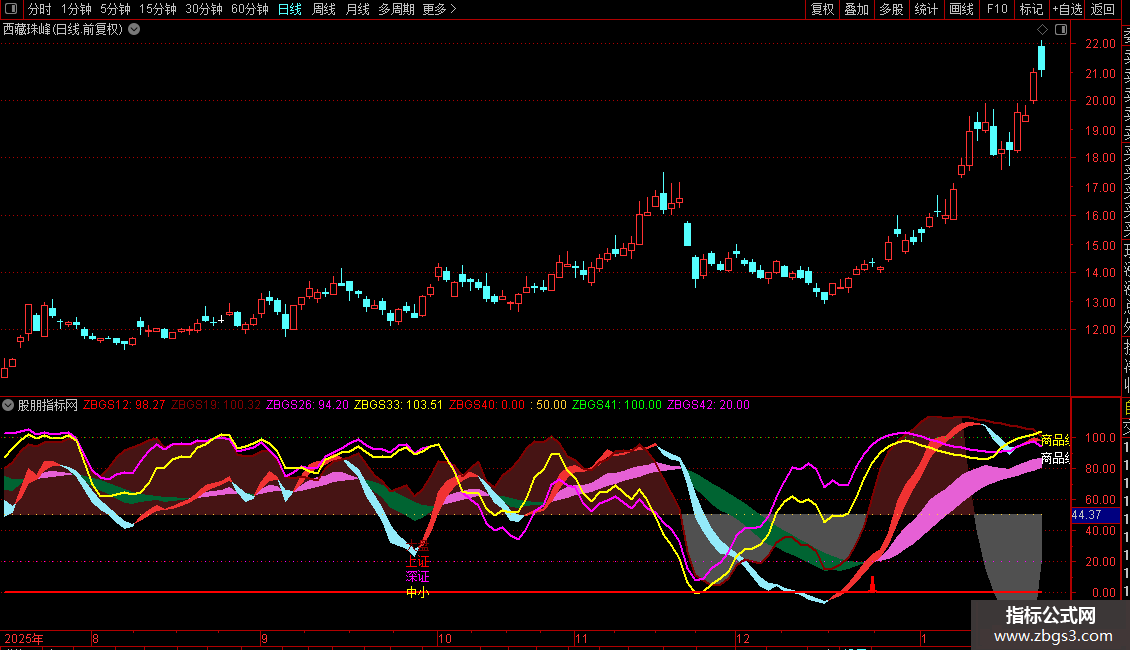This screenshot has height=650, width=1130.
Task: Switch to 分时 intraday view
Action: pos(40,9)
